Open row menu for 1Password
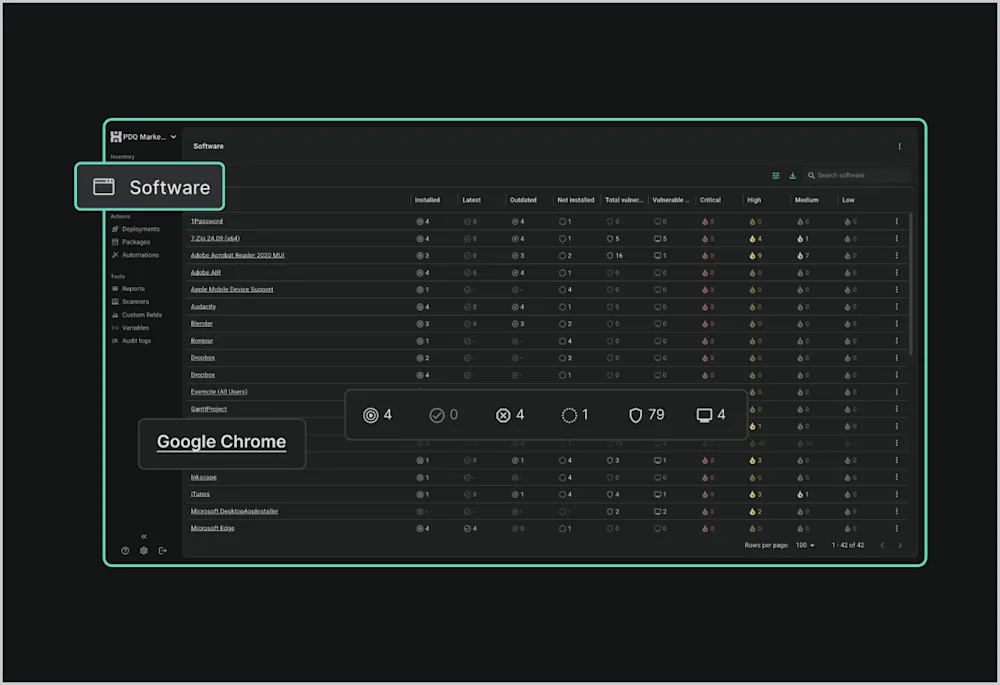The height and width of the screenshot is (685, 1000). [x=896, y=221]
